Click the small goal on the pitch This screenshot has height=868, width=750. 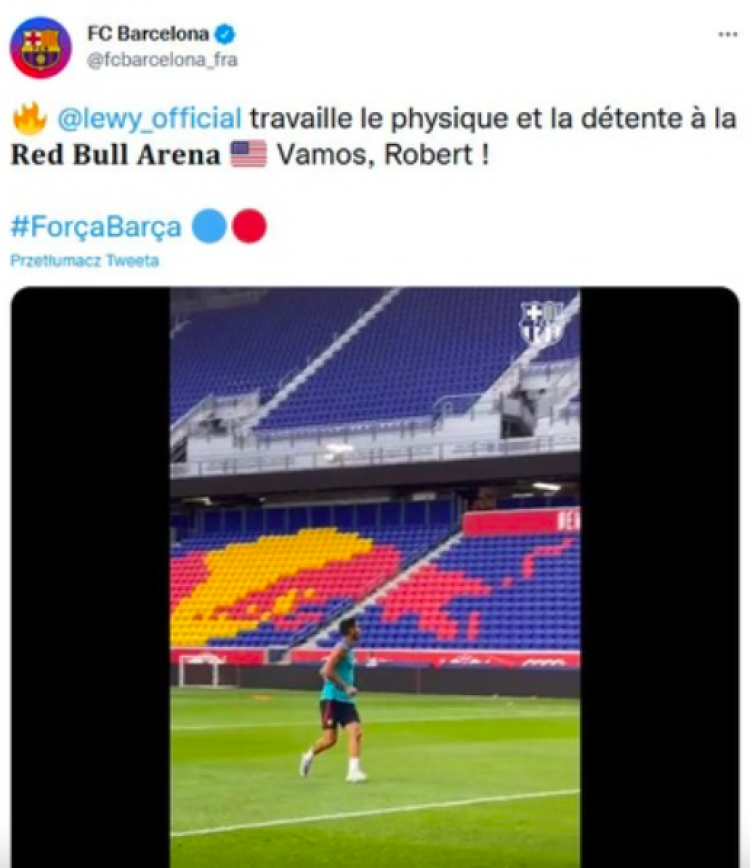tap(200, 670)
